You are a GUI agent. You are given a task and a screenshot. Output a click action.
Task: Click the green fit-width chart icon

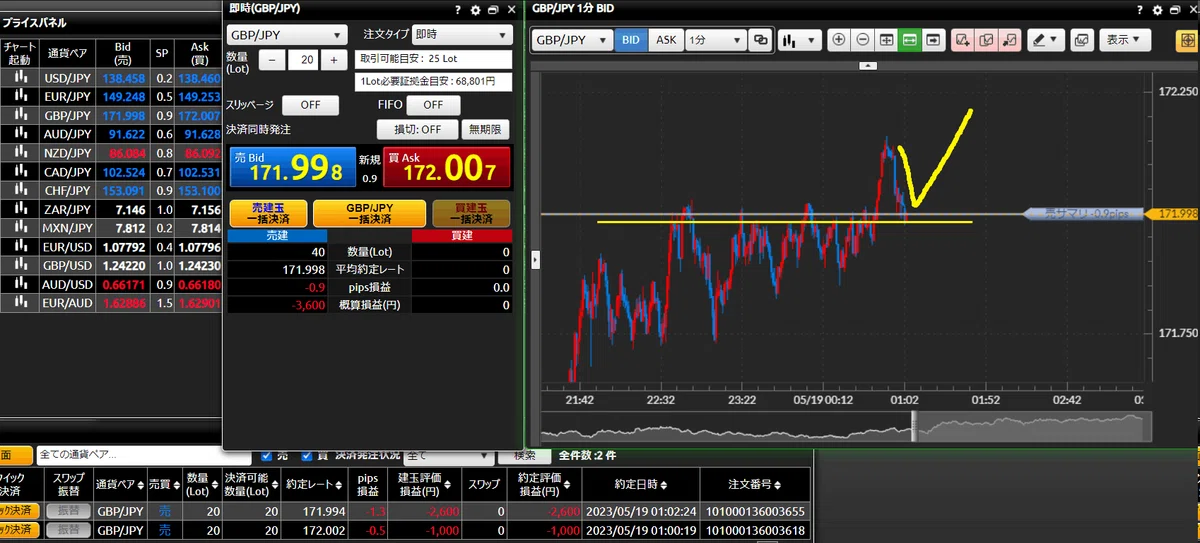click(910, 40)
